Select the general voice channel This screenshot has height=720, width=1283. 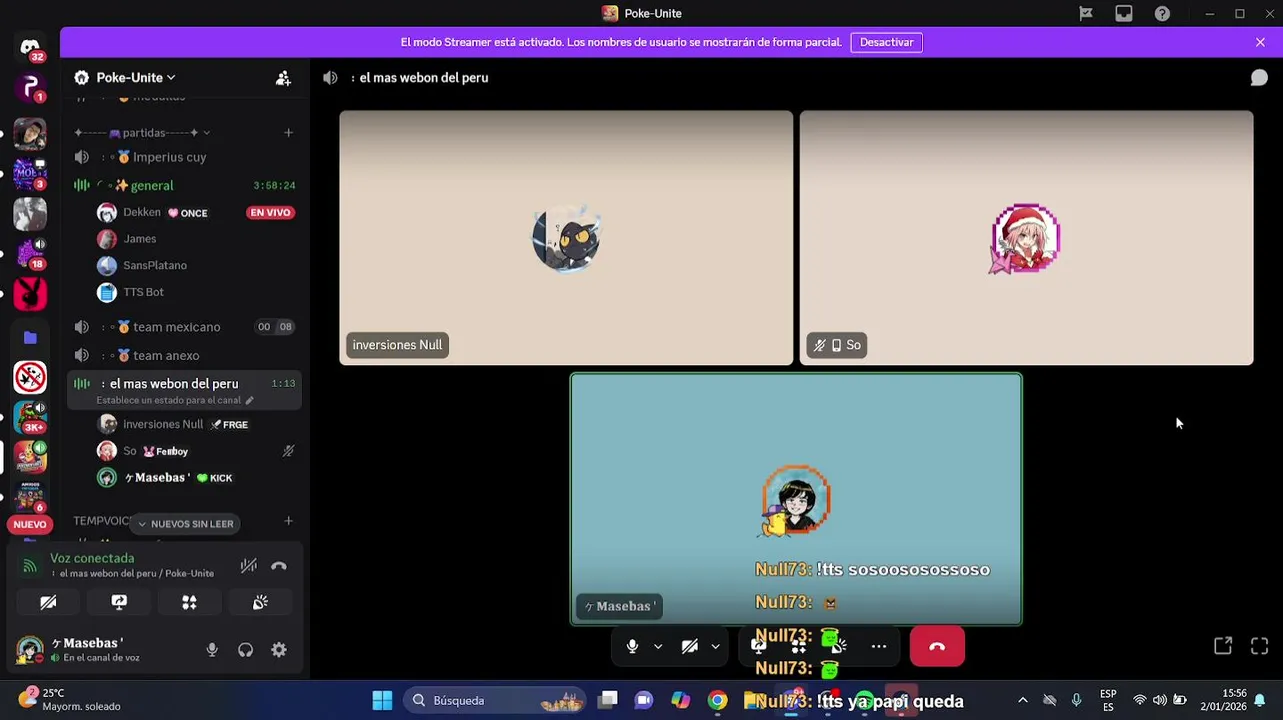(184, 185)
